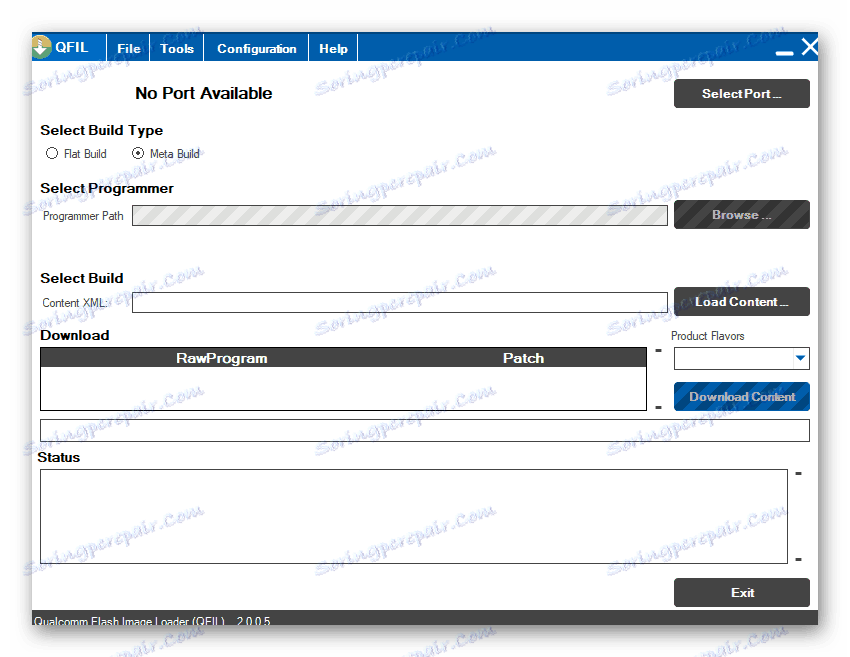Expand the Product Flavors dropdown arrow

coord(800,358)
